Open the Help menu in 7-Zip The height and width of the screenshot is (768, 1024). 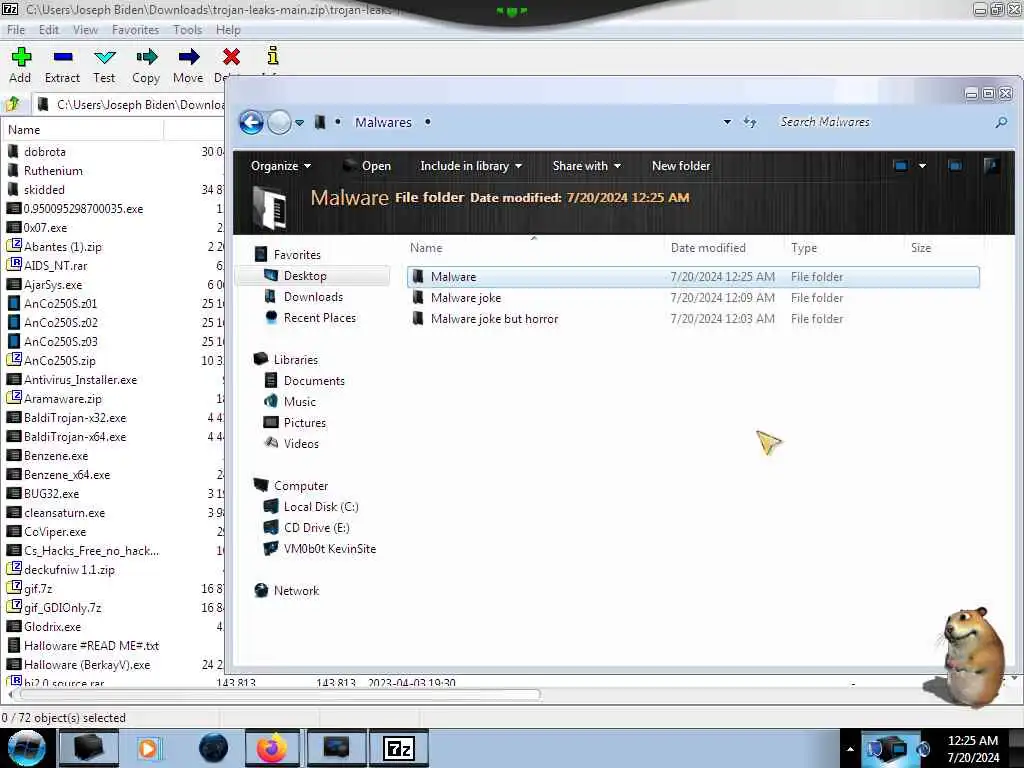click(x=228, y=30)
